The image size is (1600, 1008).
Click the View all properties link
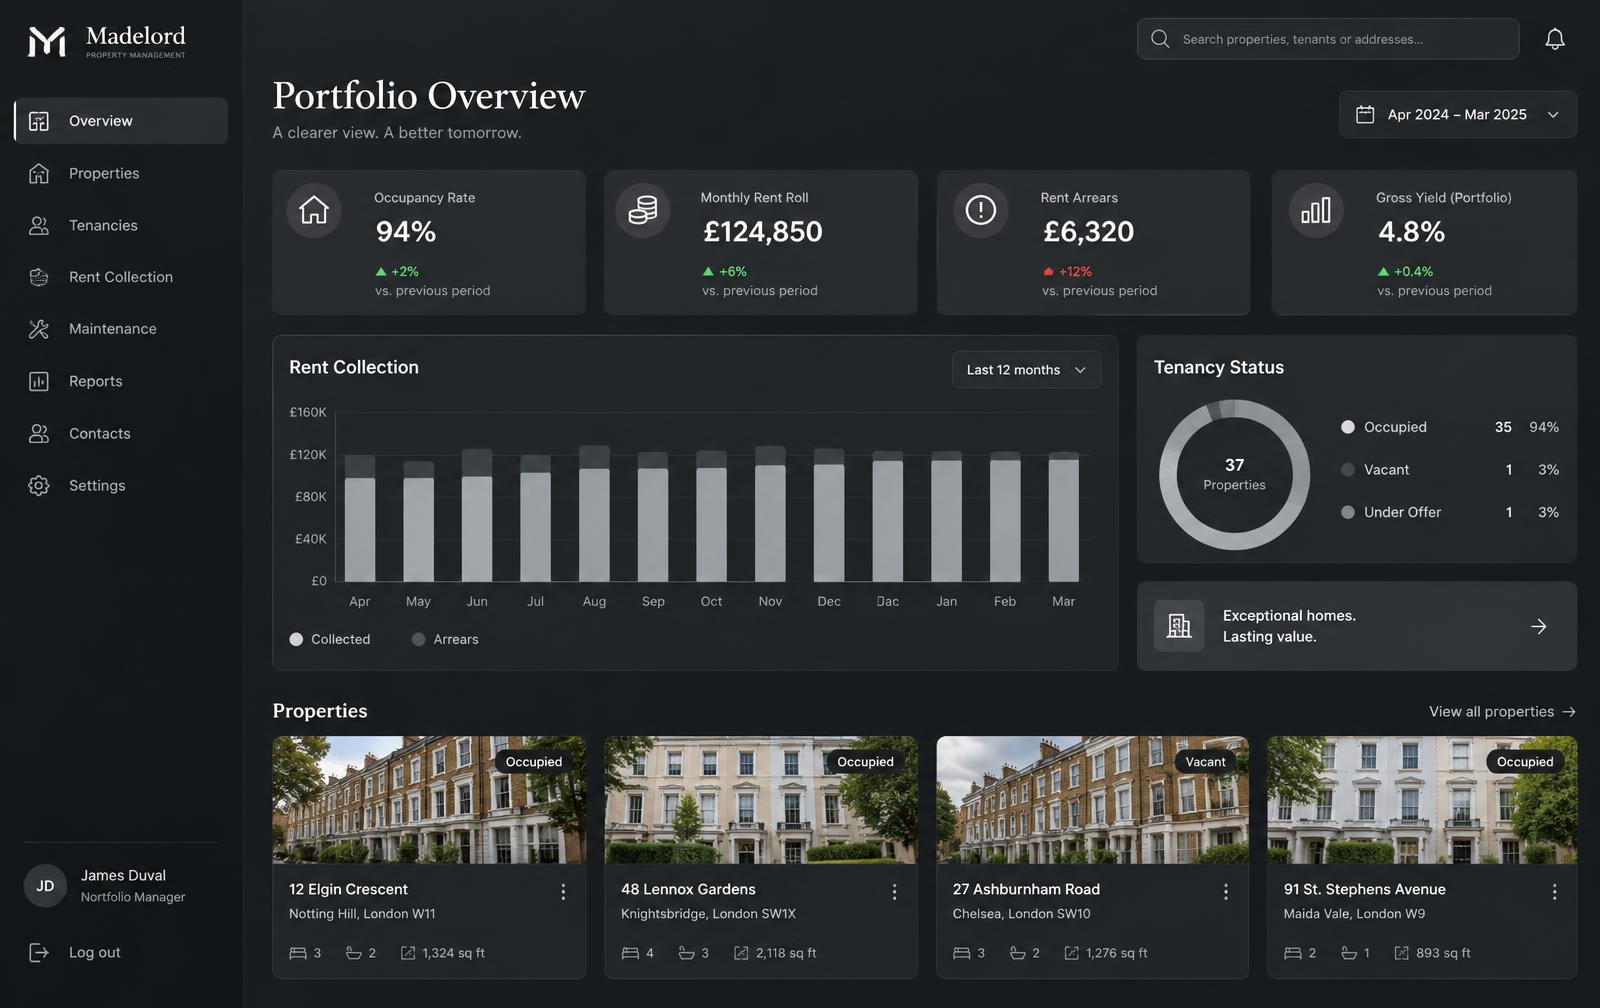pos(1503,711)
